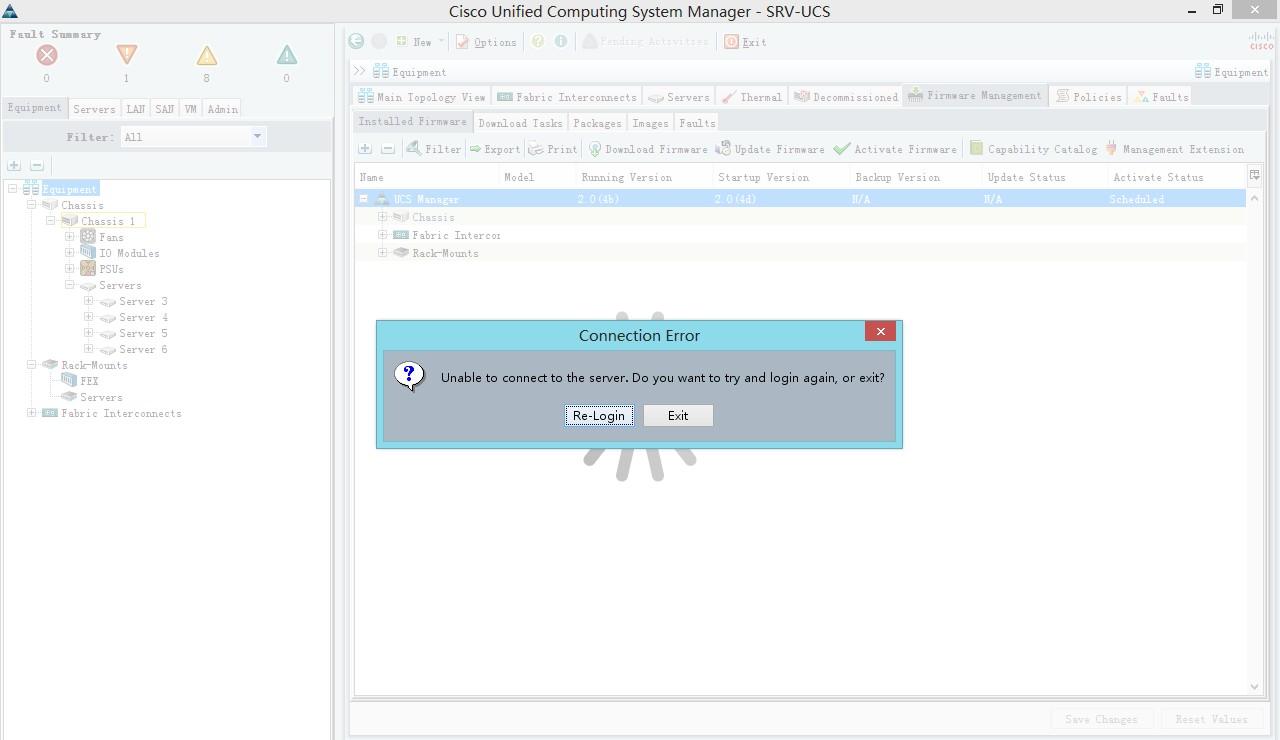1280x740 pixels.
Task: Expand Server 6 in navigation tree
Action: click(88, 349)
